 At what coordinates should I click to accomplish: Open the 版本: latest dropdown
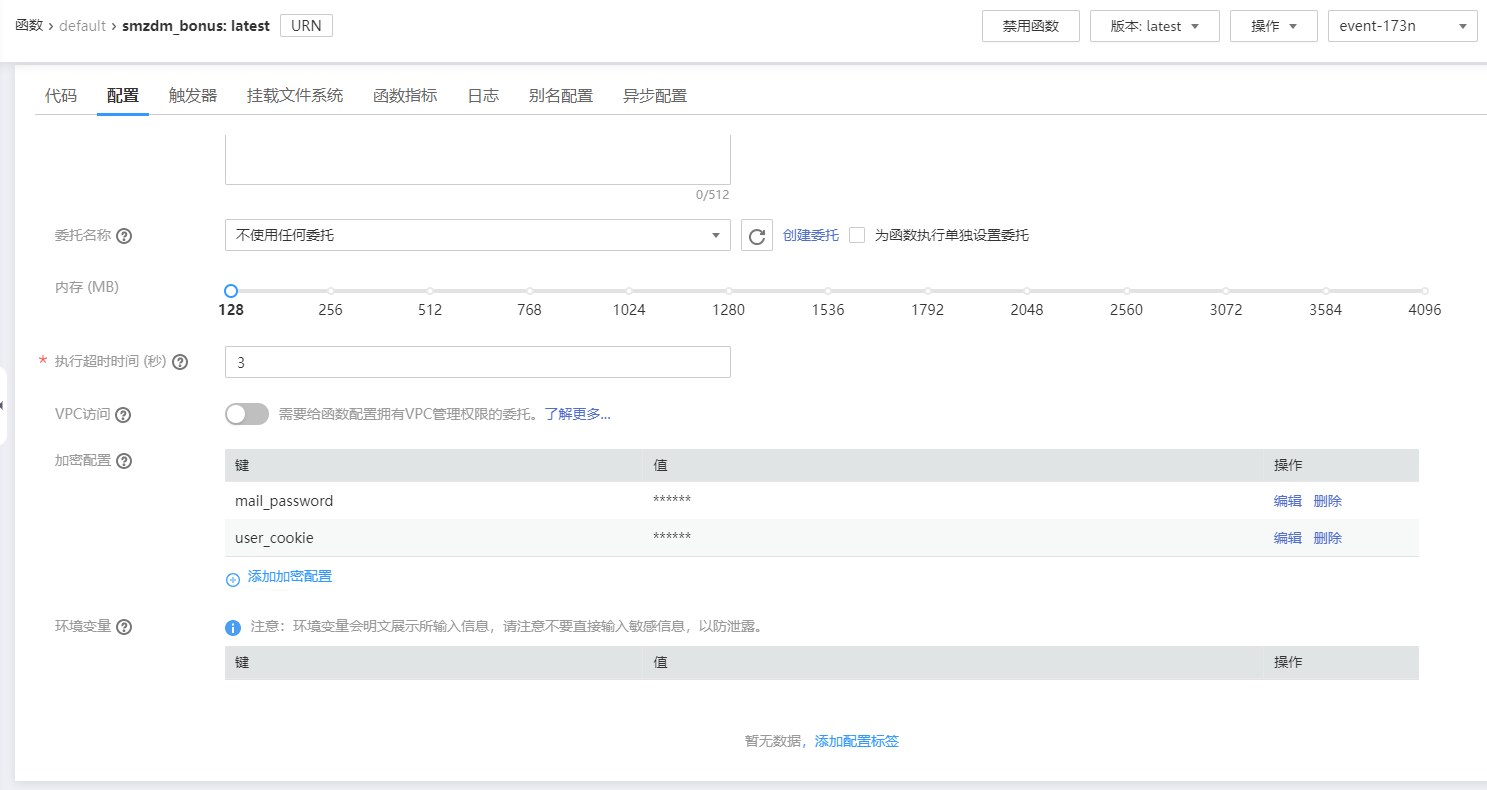[x=1155, y=26]
